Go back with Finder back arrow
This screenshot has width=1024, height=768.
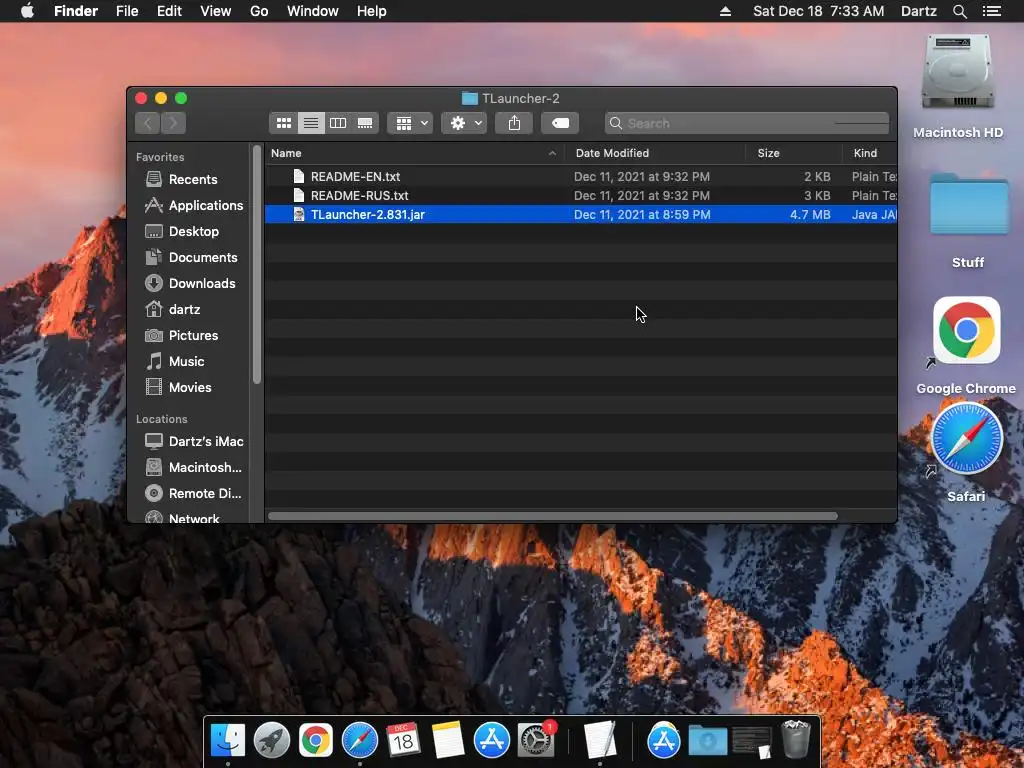(148, 123)
